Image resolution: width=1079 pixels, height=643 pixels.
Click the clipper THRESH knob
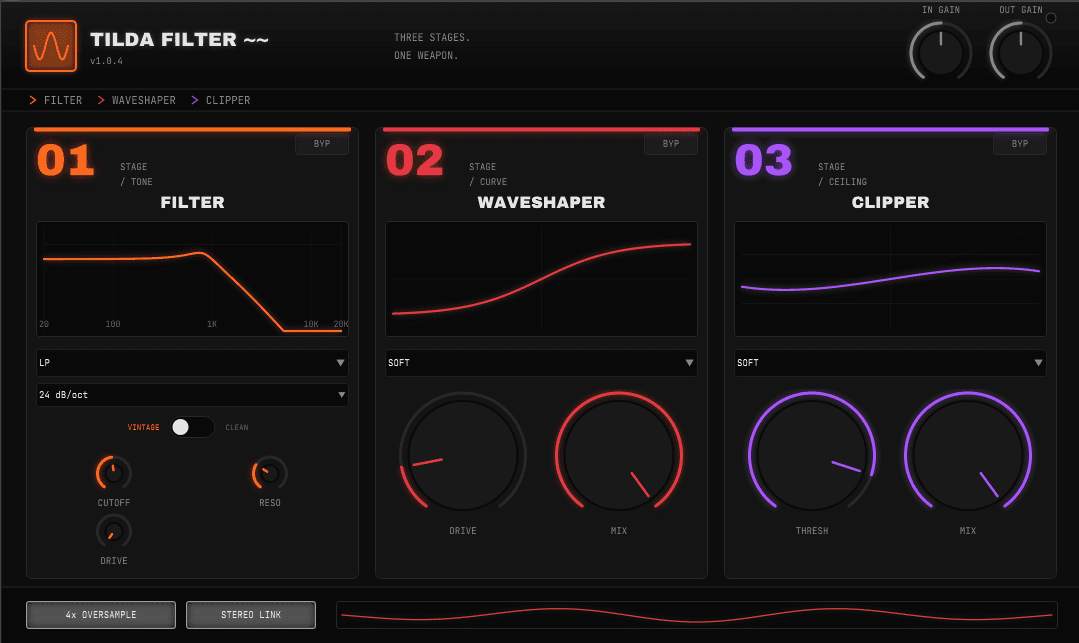(x=812, y=455)
